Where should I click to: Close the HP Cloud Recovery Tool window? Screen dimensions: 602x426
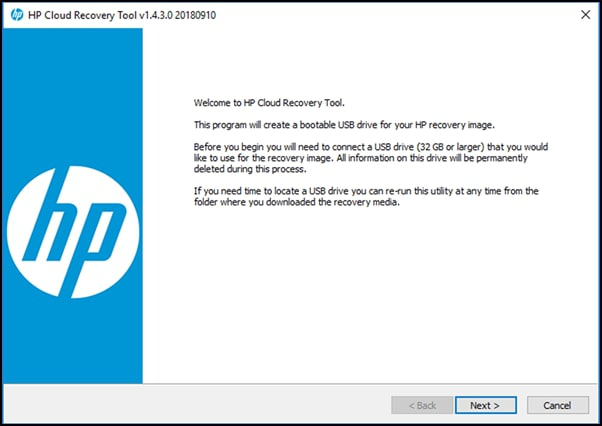coord(583,14)
